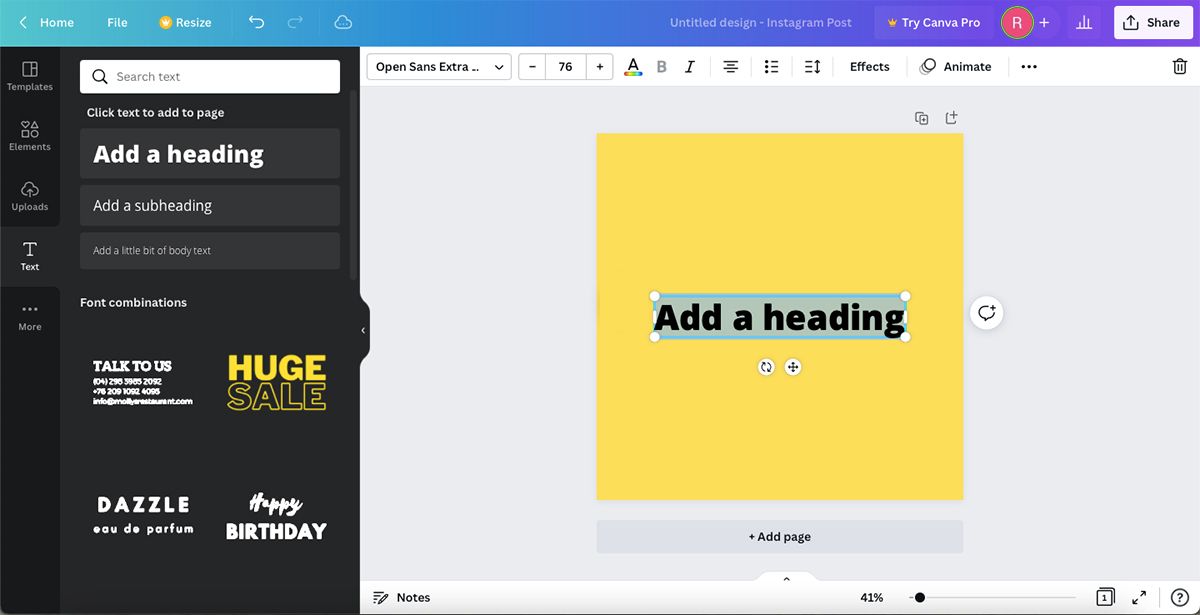Click the redo arrow icon
1200x615 pixels.
295,22
